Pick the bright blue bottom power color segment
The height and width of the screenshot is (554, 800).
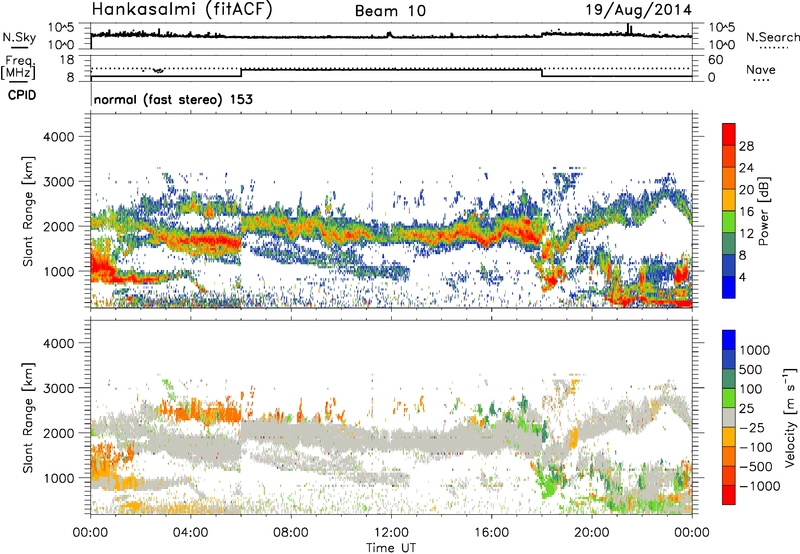point(729,287)
